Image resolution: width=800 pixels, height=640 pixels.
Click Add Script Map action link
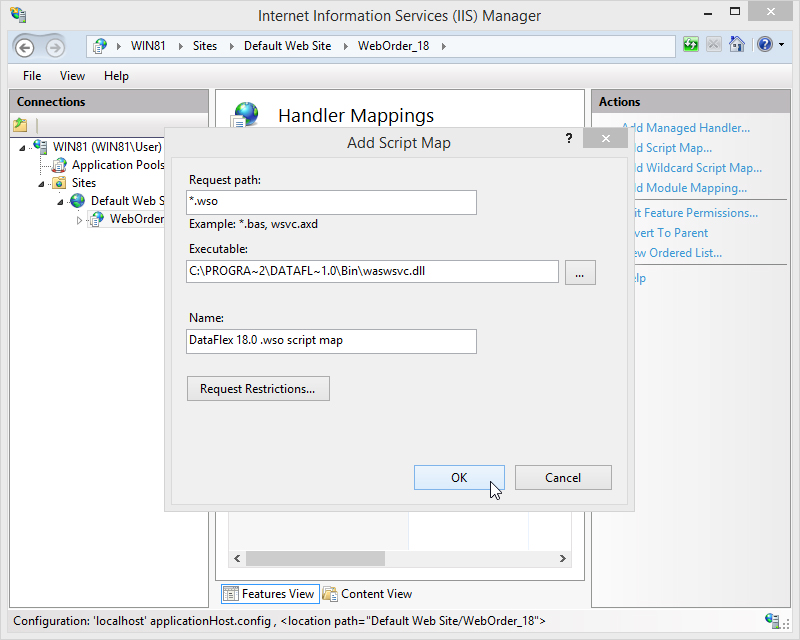(x=672, y=148)
